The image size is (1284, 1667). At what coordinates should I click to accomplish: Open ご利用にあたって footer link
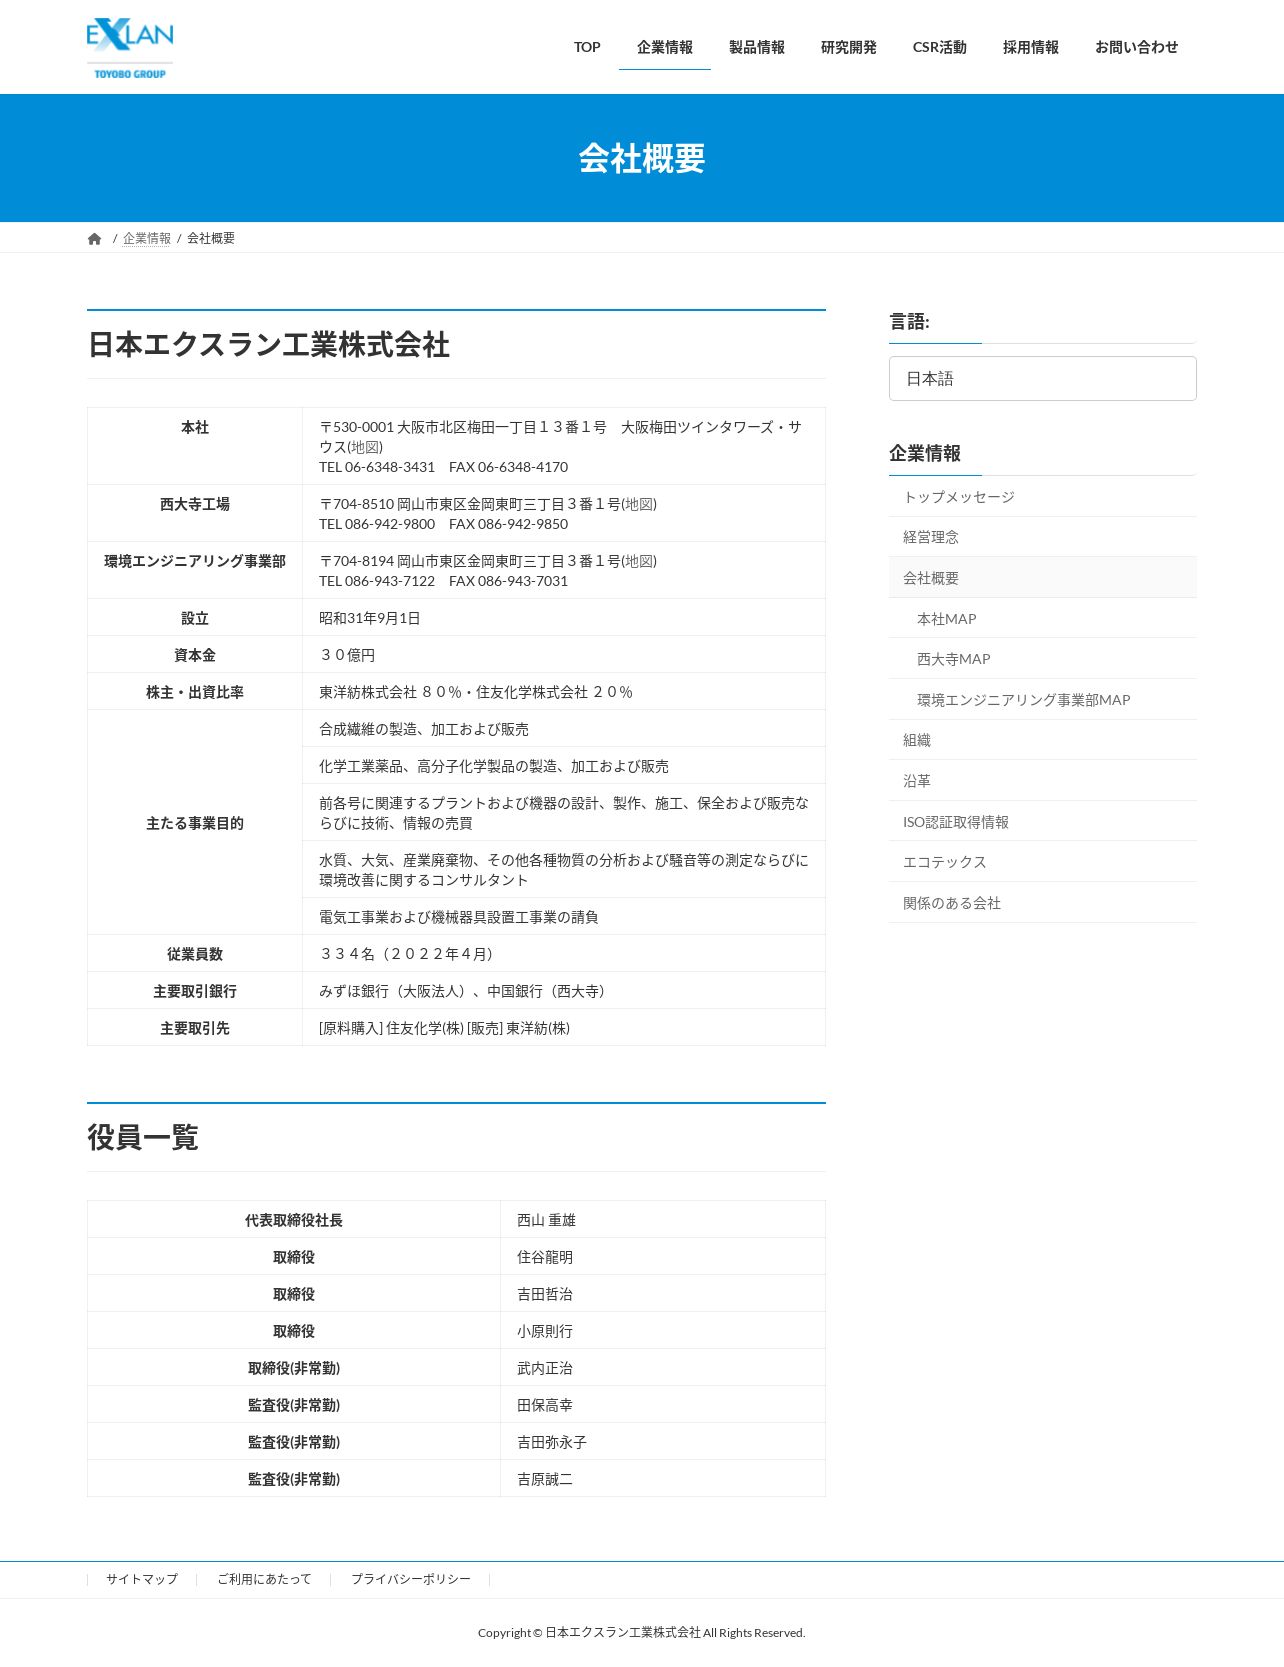coord(264,1579)
